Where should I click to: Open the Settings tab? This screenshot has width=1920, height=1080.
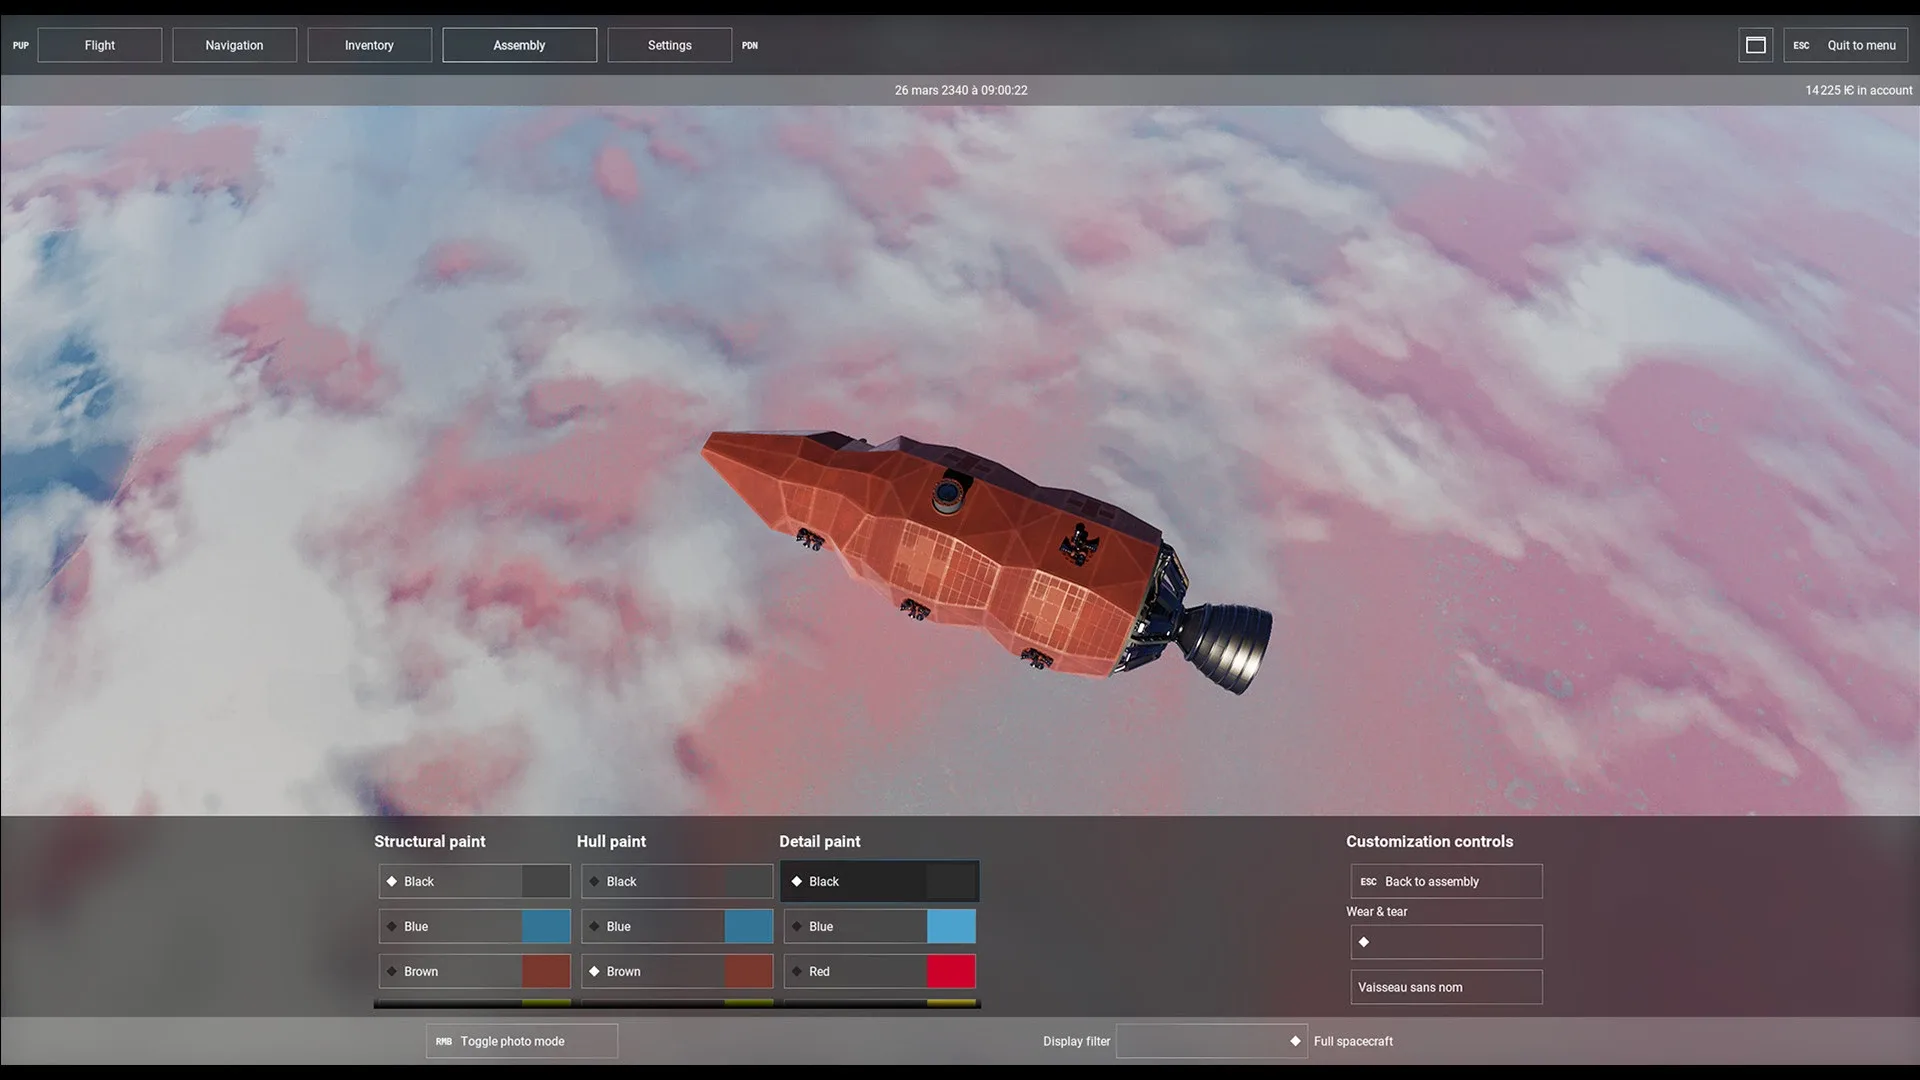pos(669,45)
